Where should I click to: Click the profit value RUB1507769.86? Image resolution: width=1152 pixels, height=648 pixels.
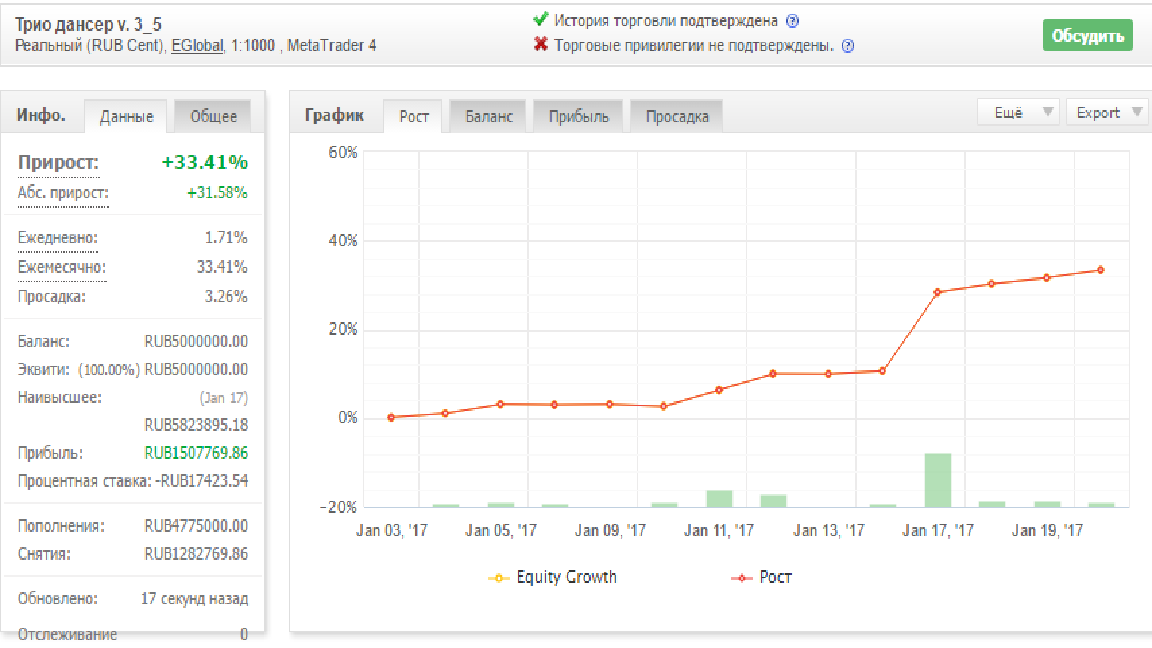click(196, 453)
